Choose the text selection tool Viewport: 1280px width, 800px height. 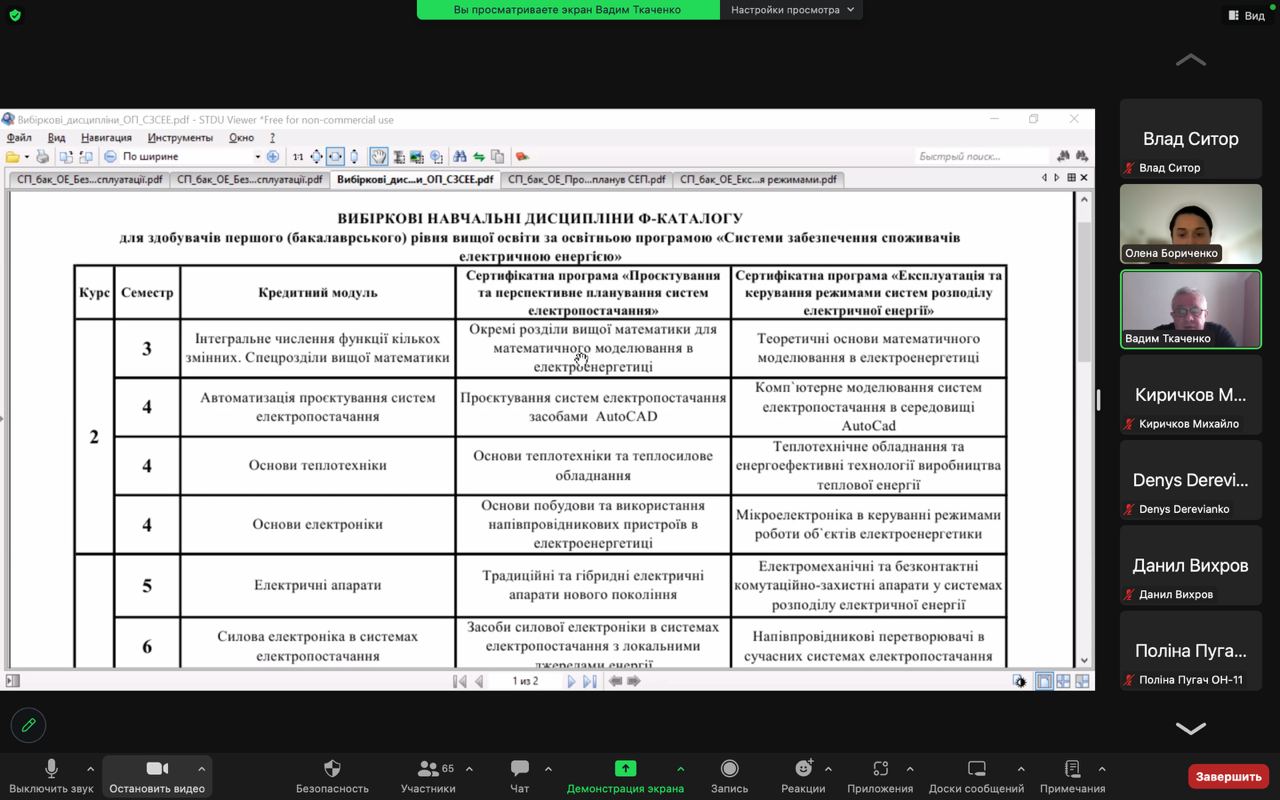click(399, 157)
